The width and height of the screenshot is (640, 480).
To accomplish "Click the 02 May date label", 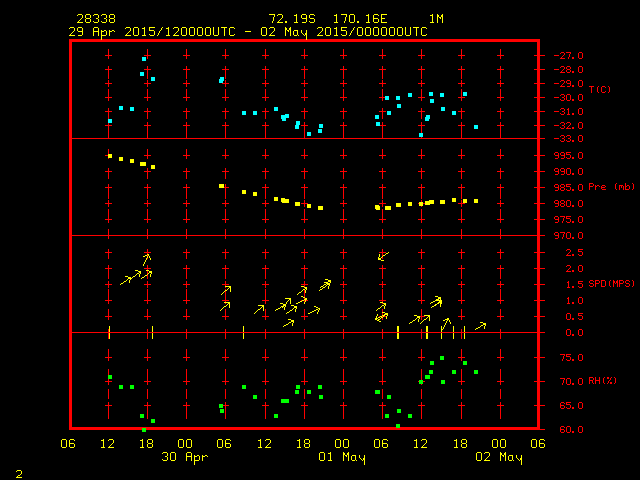I will click(498, 458).
